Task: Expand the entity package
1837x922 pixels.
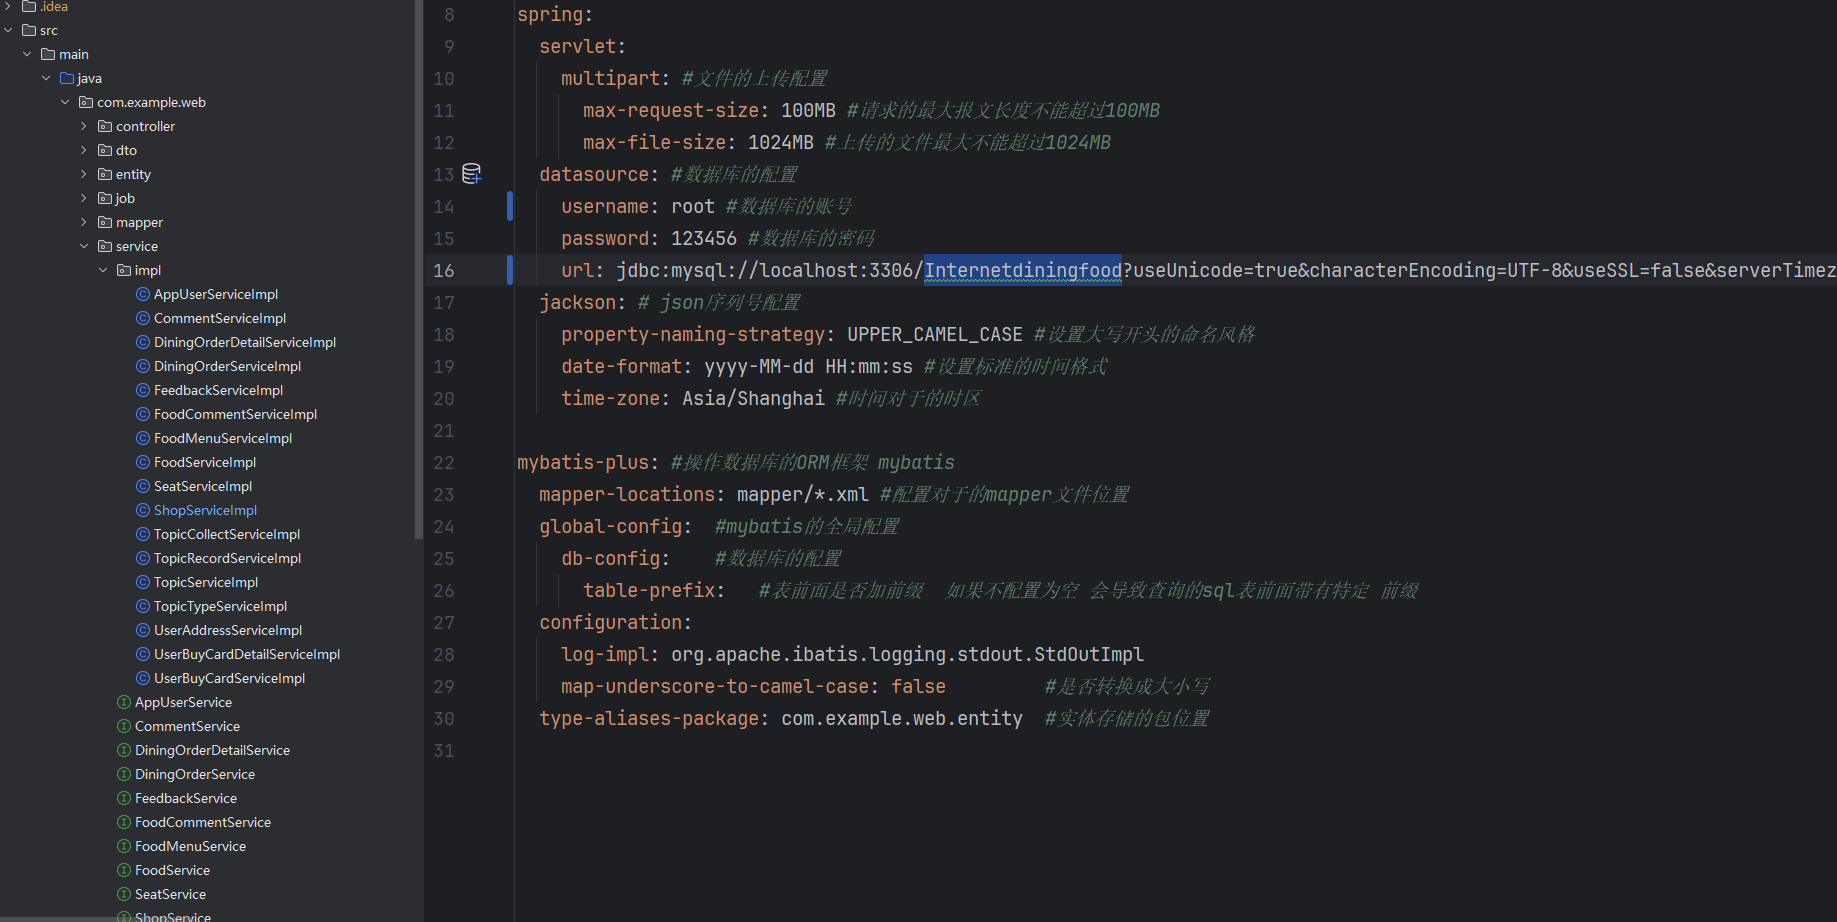Action: [x=85, y=174]
